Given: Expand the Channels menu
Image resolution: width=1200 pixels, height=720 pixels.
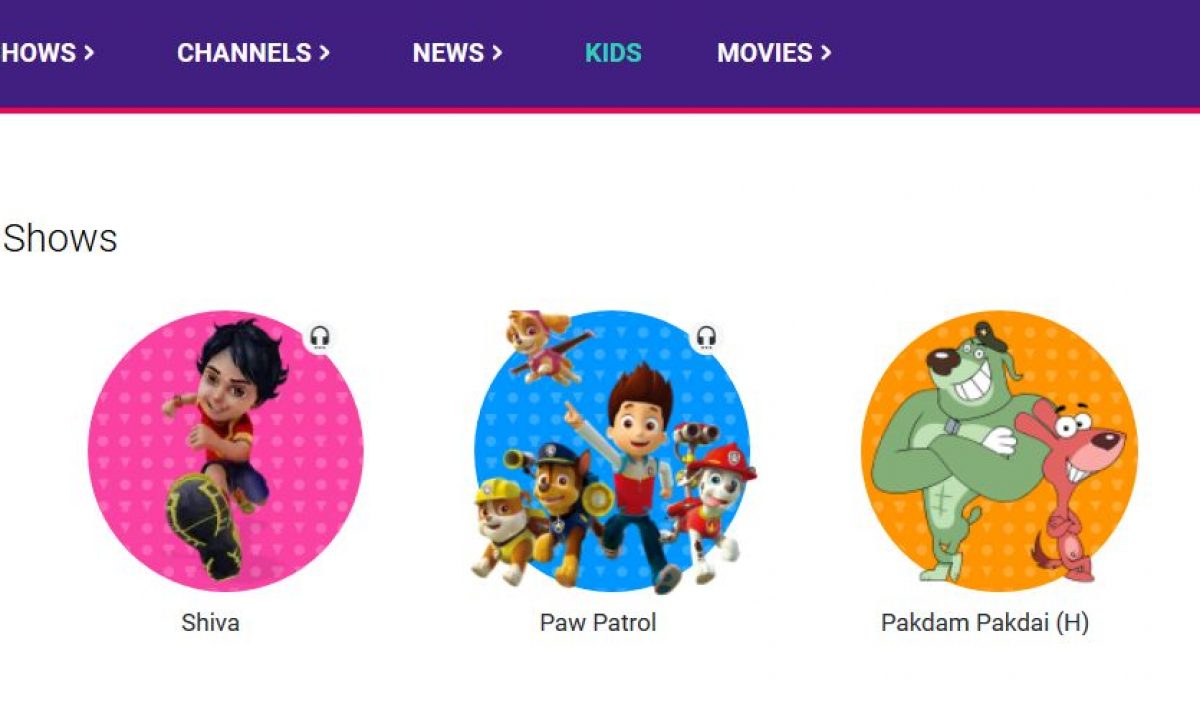Looking at the screenshot, I should (x=253, y=53).
